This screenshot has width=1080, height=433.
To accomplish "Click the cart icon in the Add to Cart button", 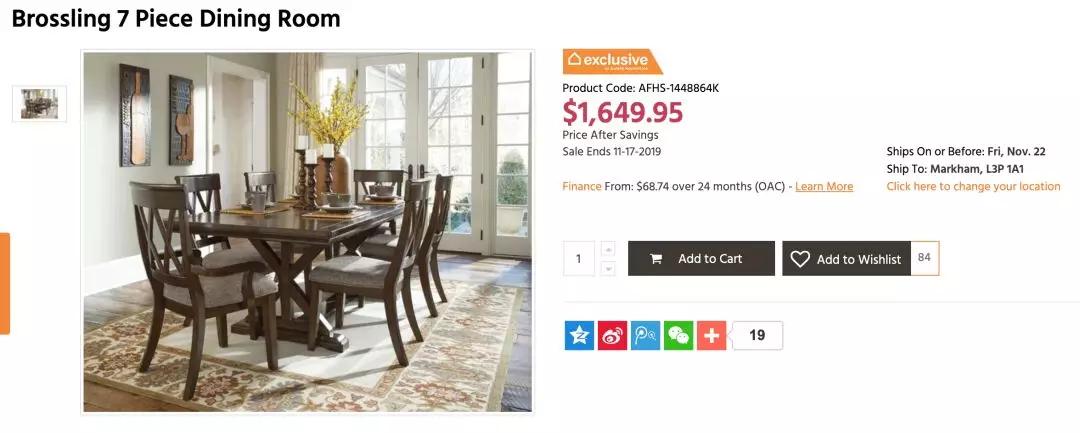I will tap(656, 259).
